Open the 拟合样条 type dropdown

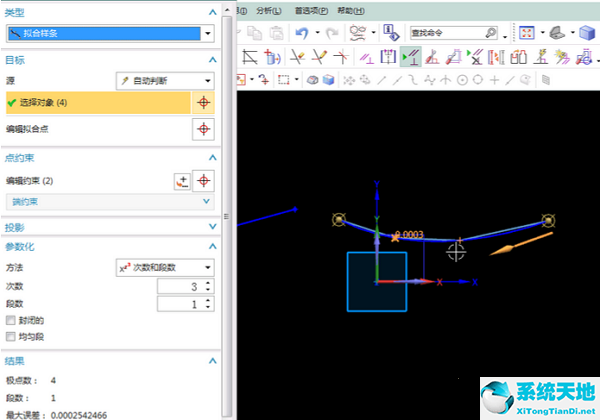[x=208, y=33]
